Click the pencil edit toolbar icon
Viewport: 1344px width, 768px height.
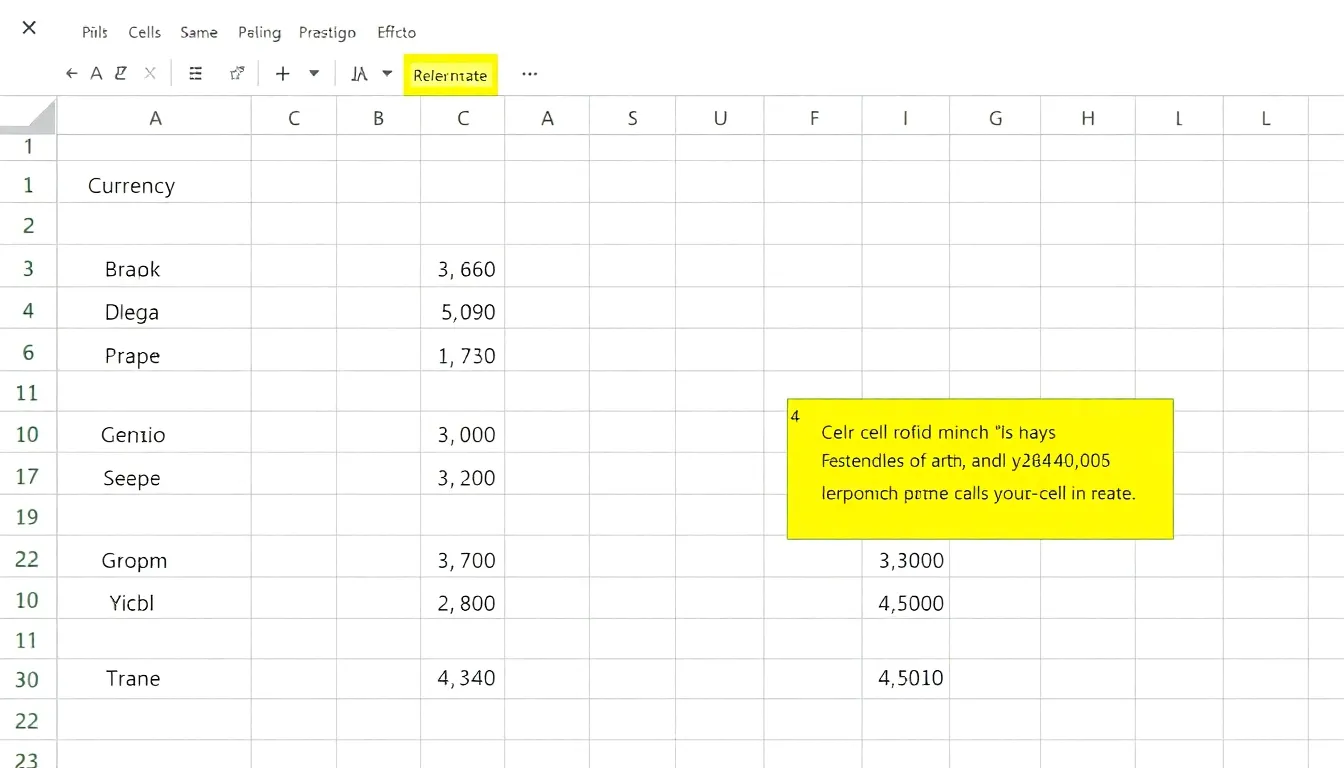(x=121, y=74)
